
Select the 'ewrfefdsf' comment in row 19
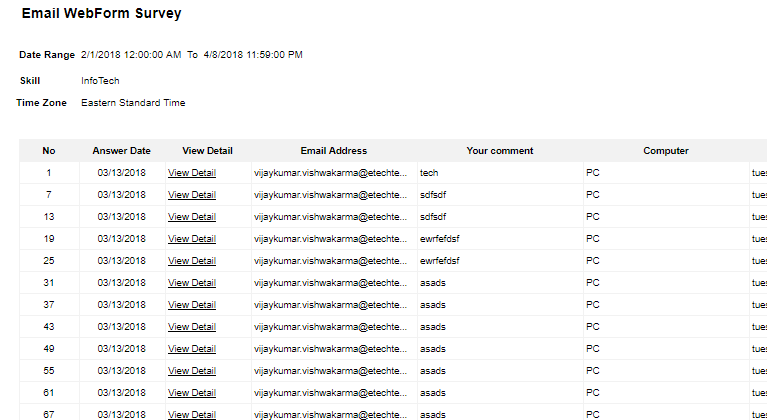440,239
